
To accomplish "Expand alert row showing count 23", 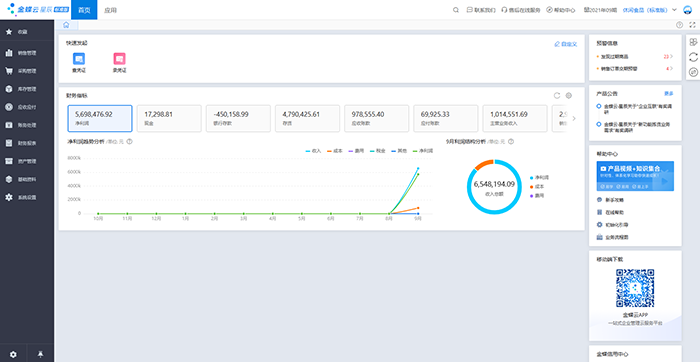I will 635,57.
